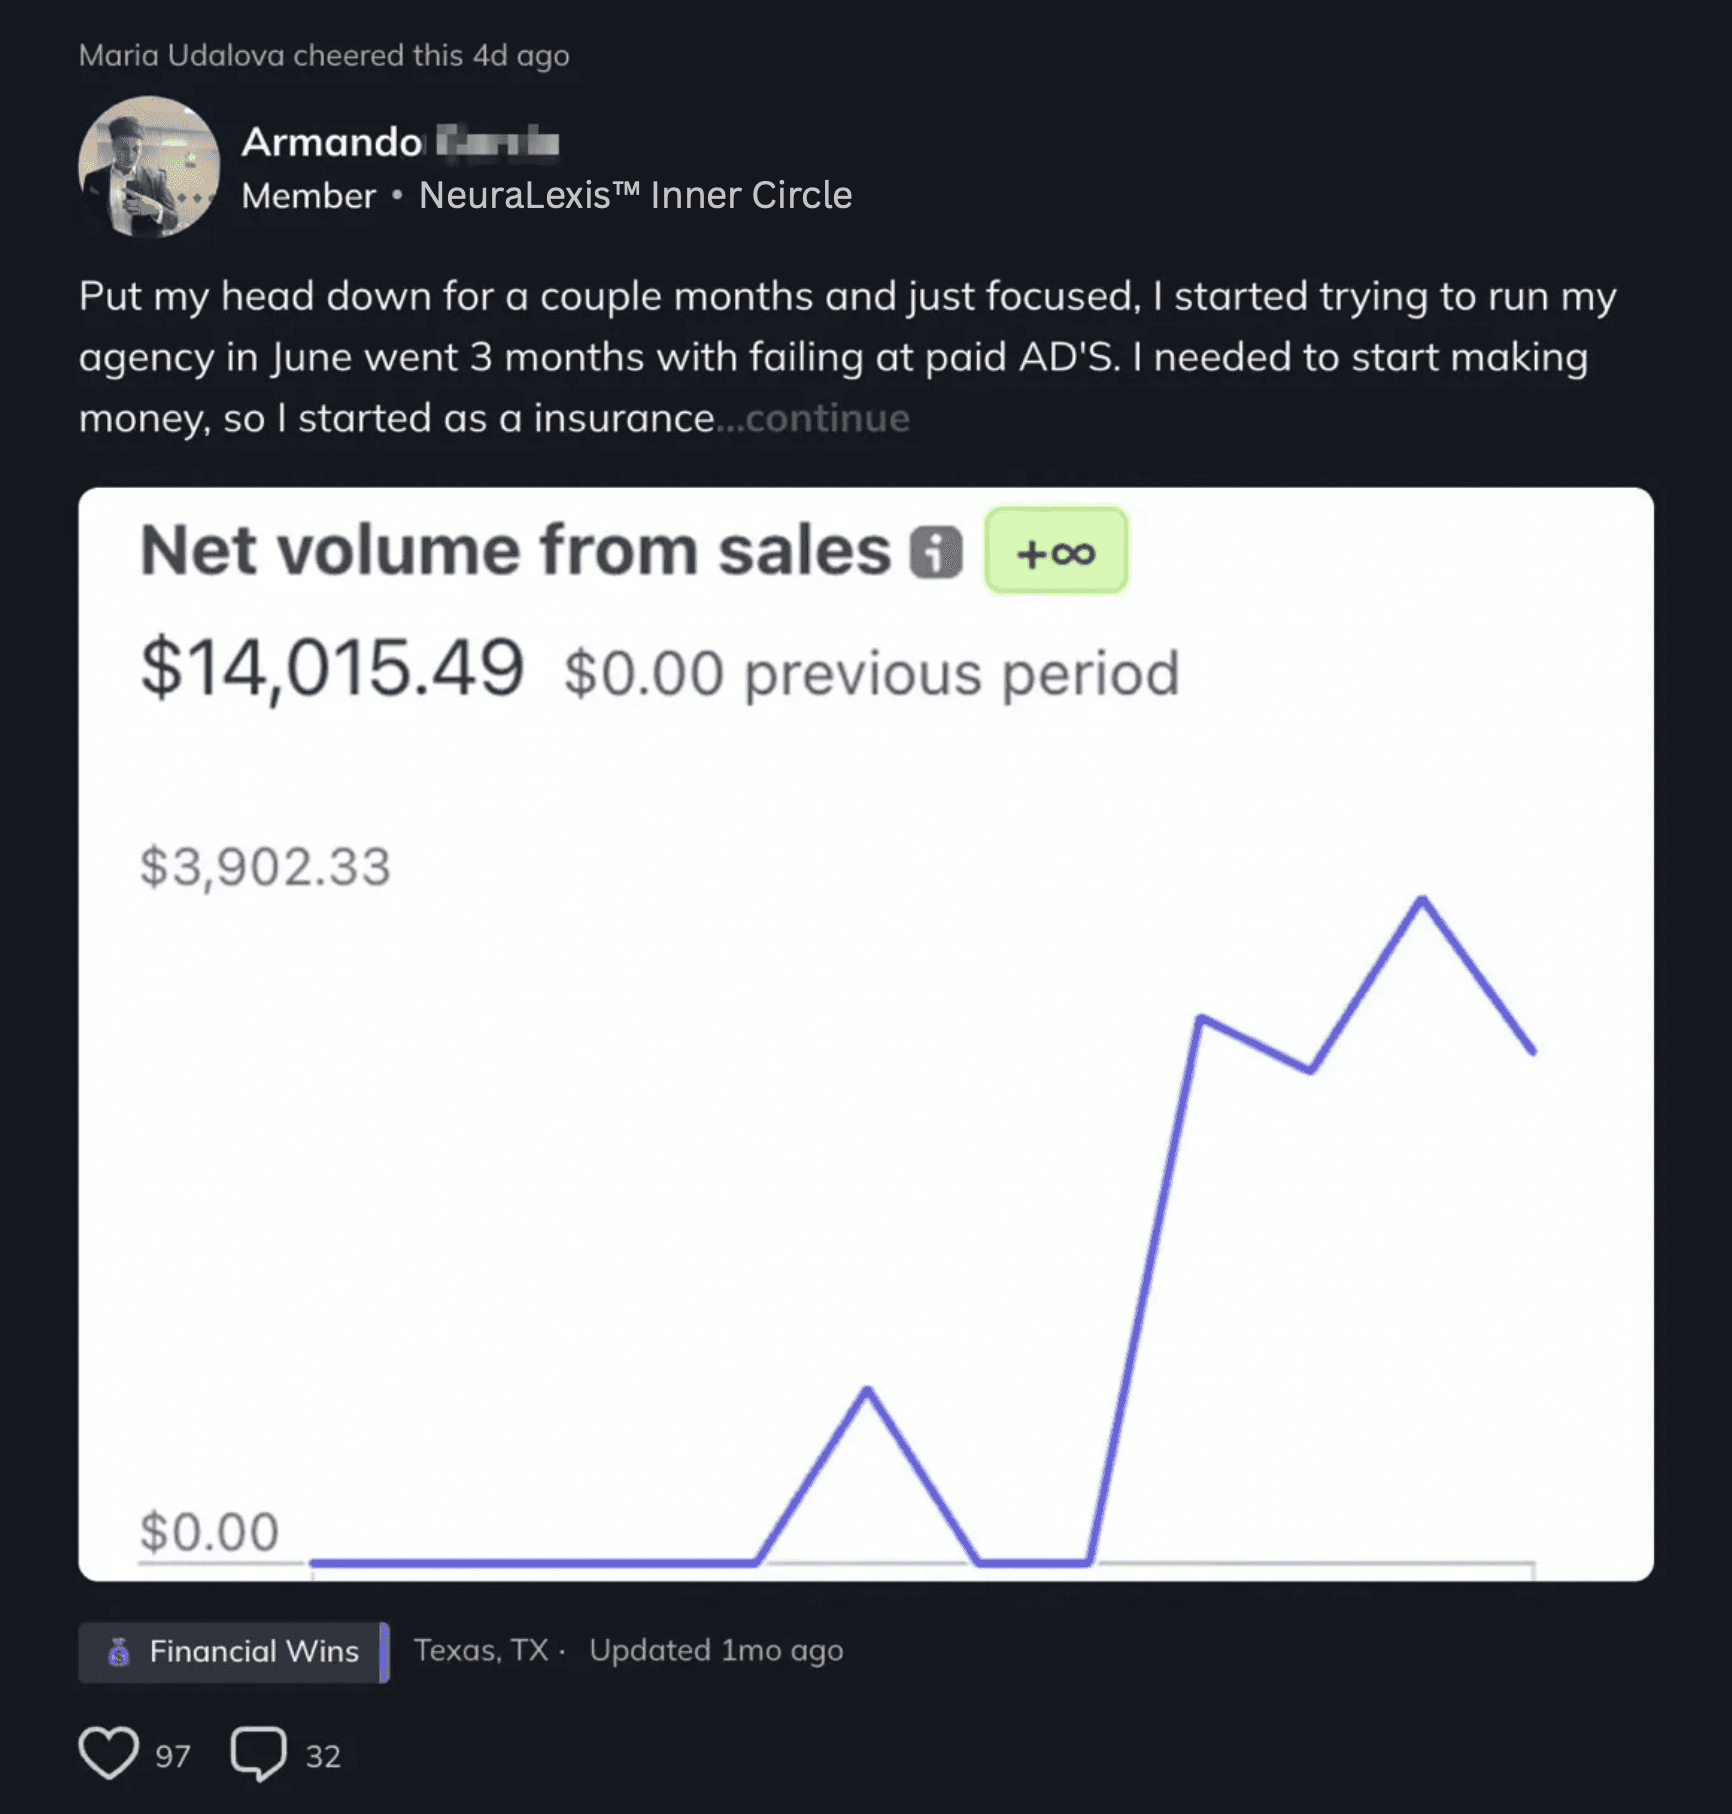The height and width of the screenshot is (1814, 1732).
Task: Open the Net volume from sales chart image
Action: (x=866, y=1034)
